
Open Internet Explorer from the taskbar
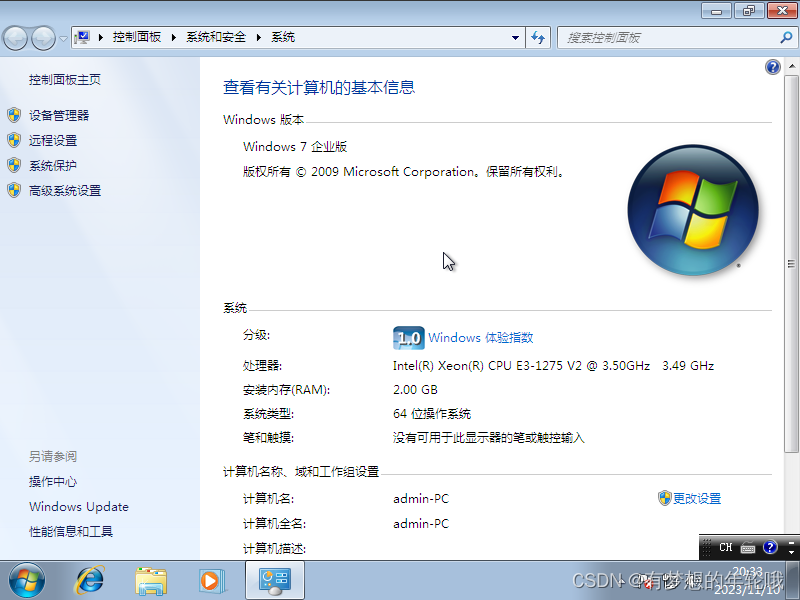click(90, 580)
